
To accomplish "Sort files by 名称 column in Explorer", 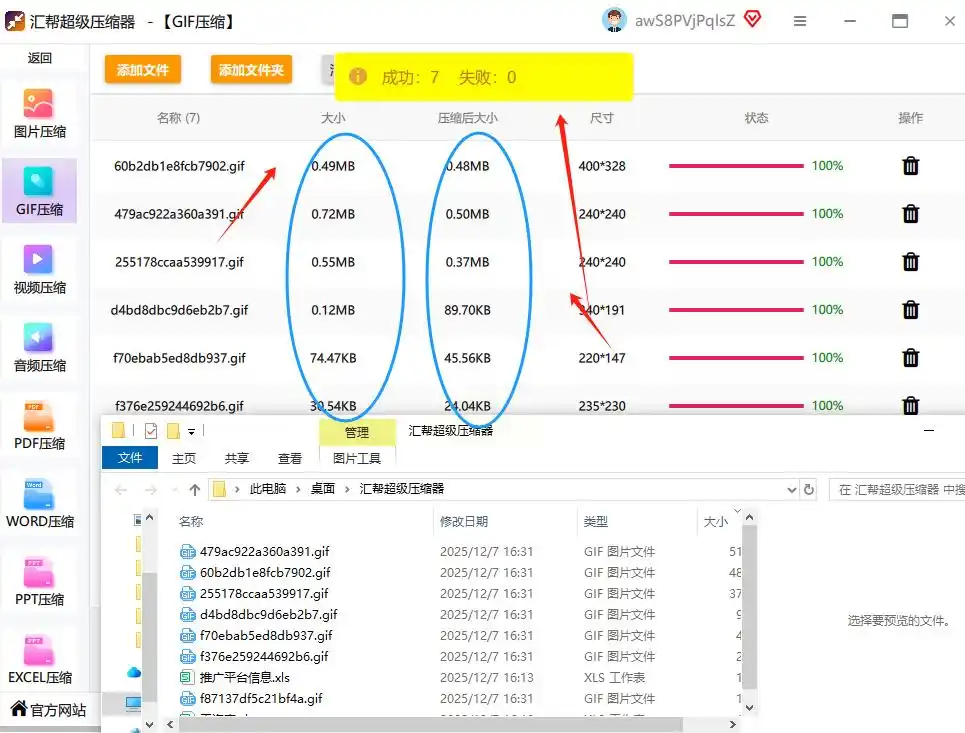I will (191, 522).
